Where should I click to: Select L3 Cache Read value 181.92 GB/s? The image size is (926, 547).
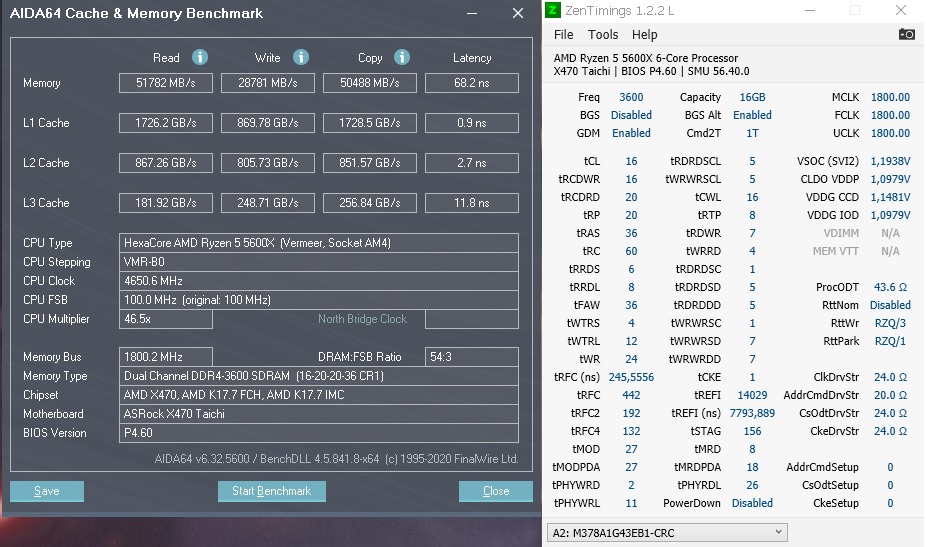[165, 203]
